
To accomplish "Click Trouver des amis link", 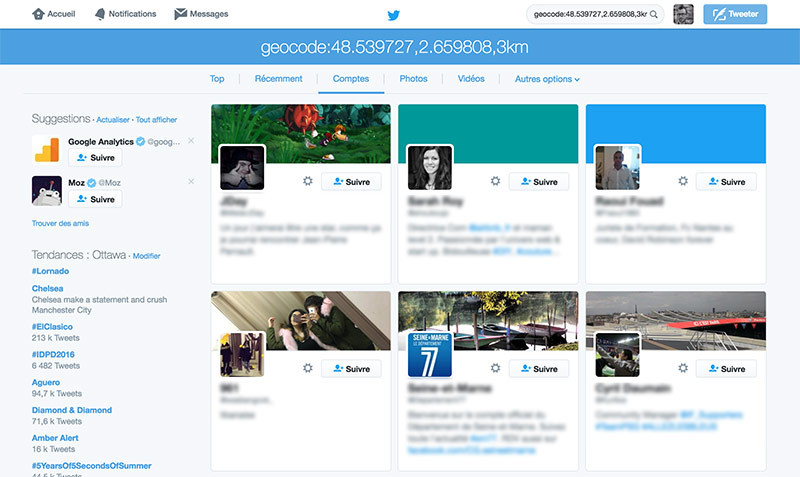I will pyautogui.click(x=60, y=223).
